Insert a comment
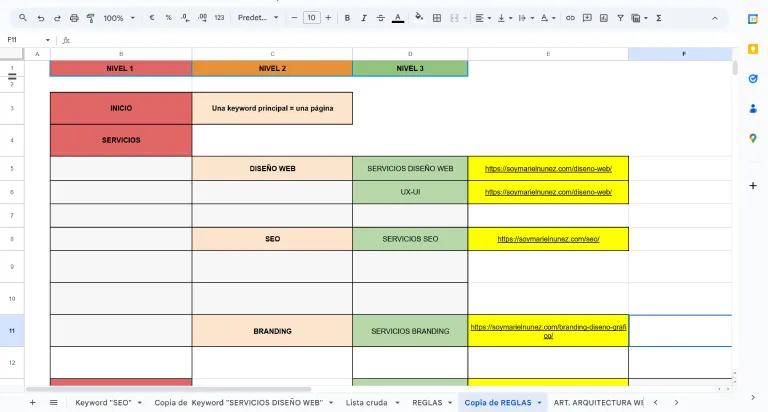768x412 pixels. (587, 18)
